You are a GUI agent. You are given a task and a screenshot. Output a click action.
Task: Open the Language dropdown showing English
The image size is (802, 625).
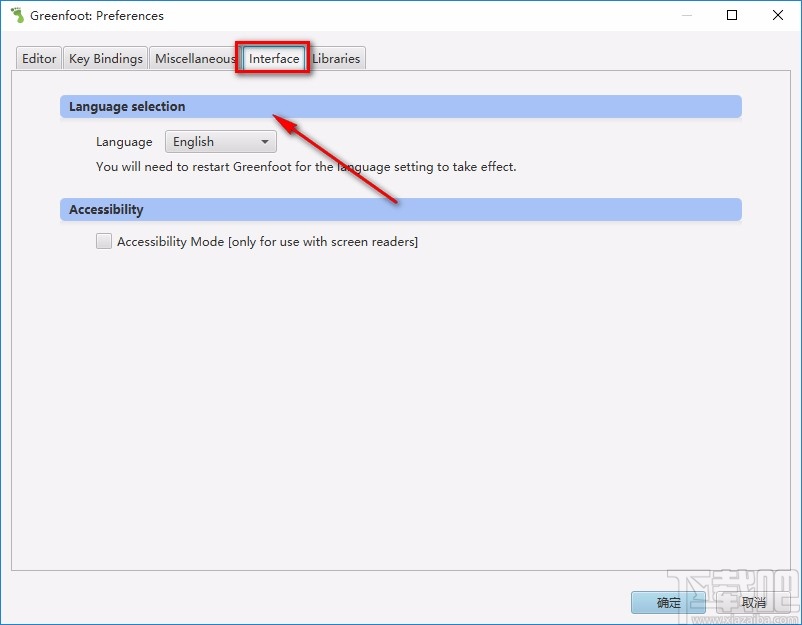click(x=220, y=142)
